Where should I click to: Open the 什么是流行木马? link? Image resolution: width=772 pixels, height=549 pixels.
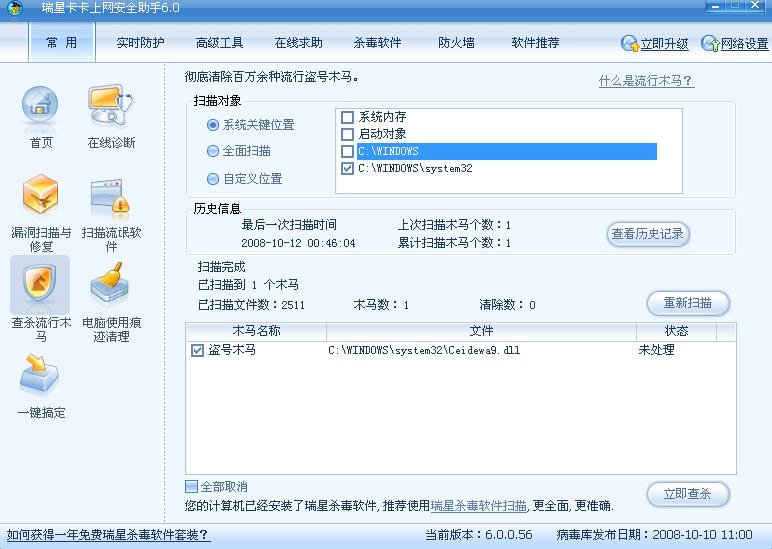[646, 81]
